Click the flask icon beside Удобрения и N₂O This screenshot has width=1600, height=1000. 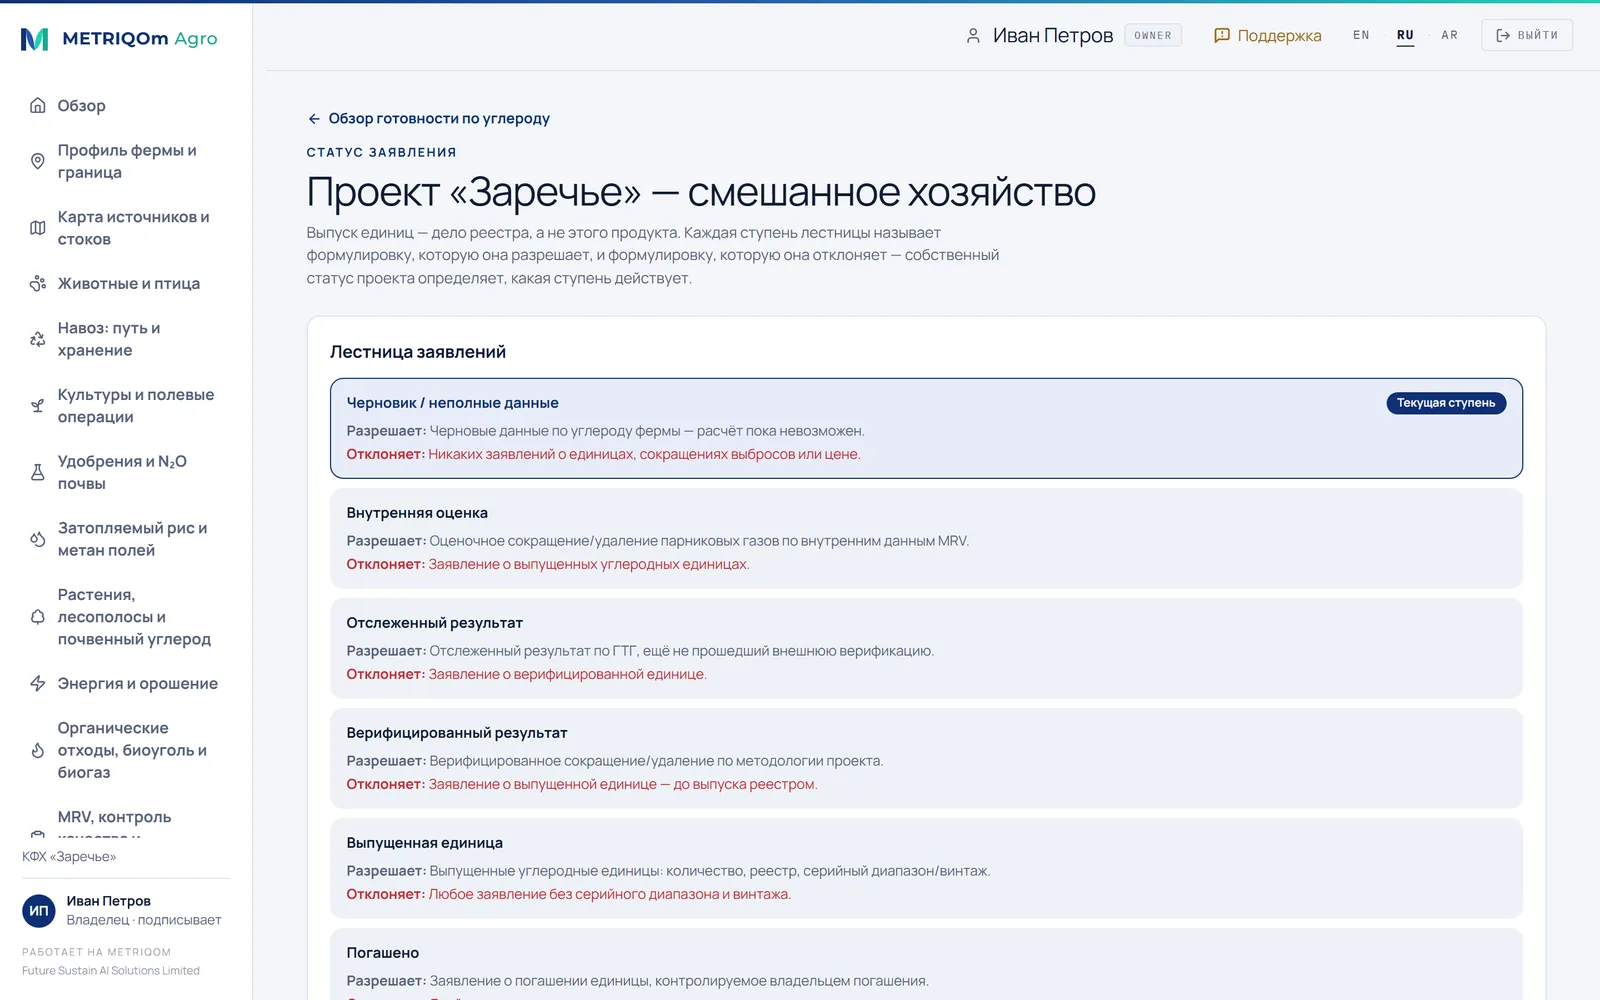coord(38,472)
